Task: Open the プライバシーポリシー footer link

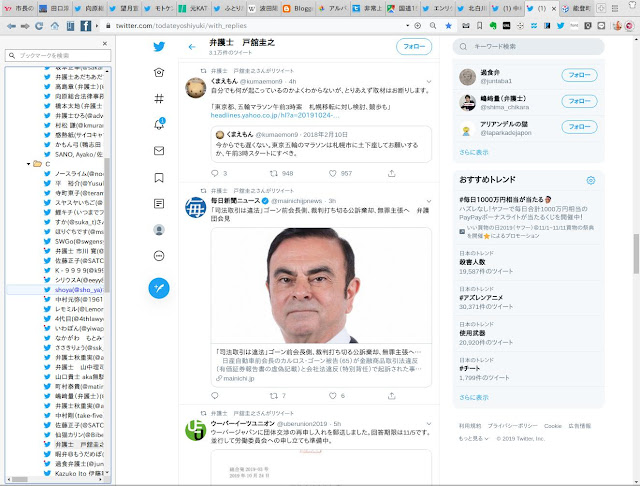Action: coord(513,426)
